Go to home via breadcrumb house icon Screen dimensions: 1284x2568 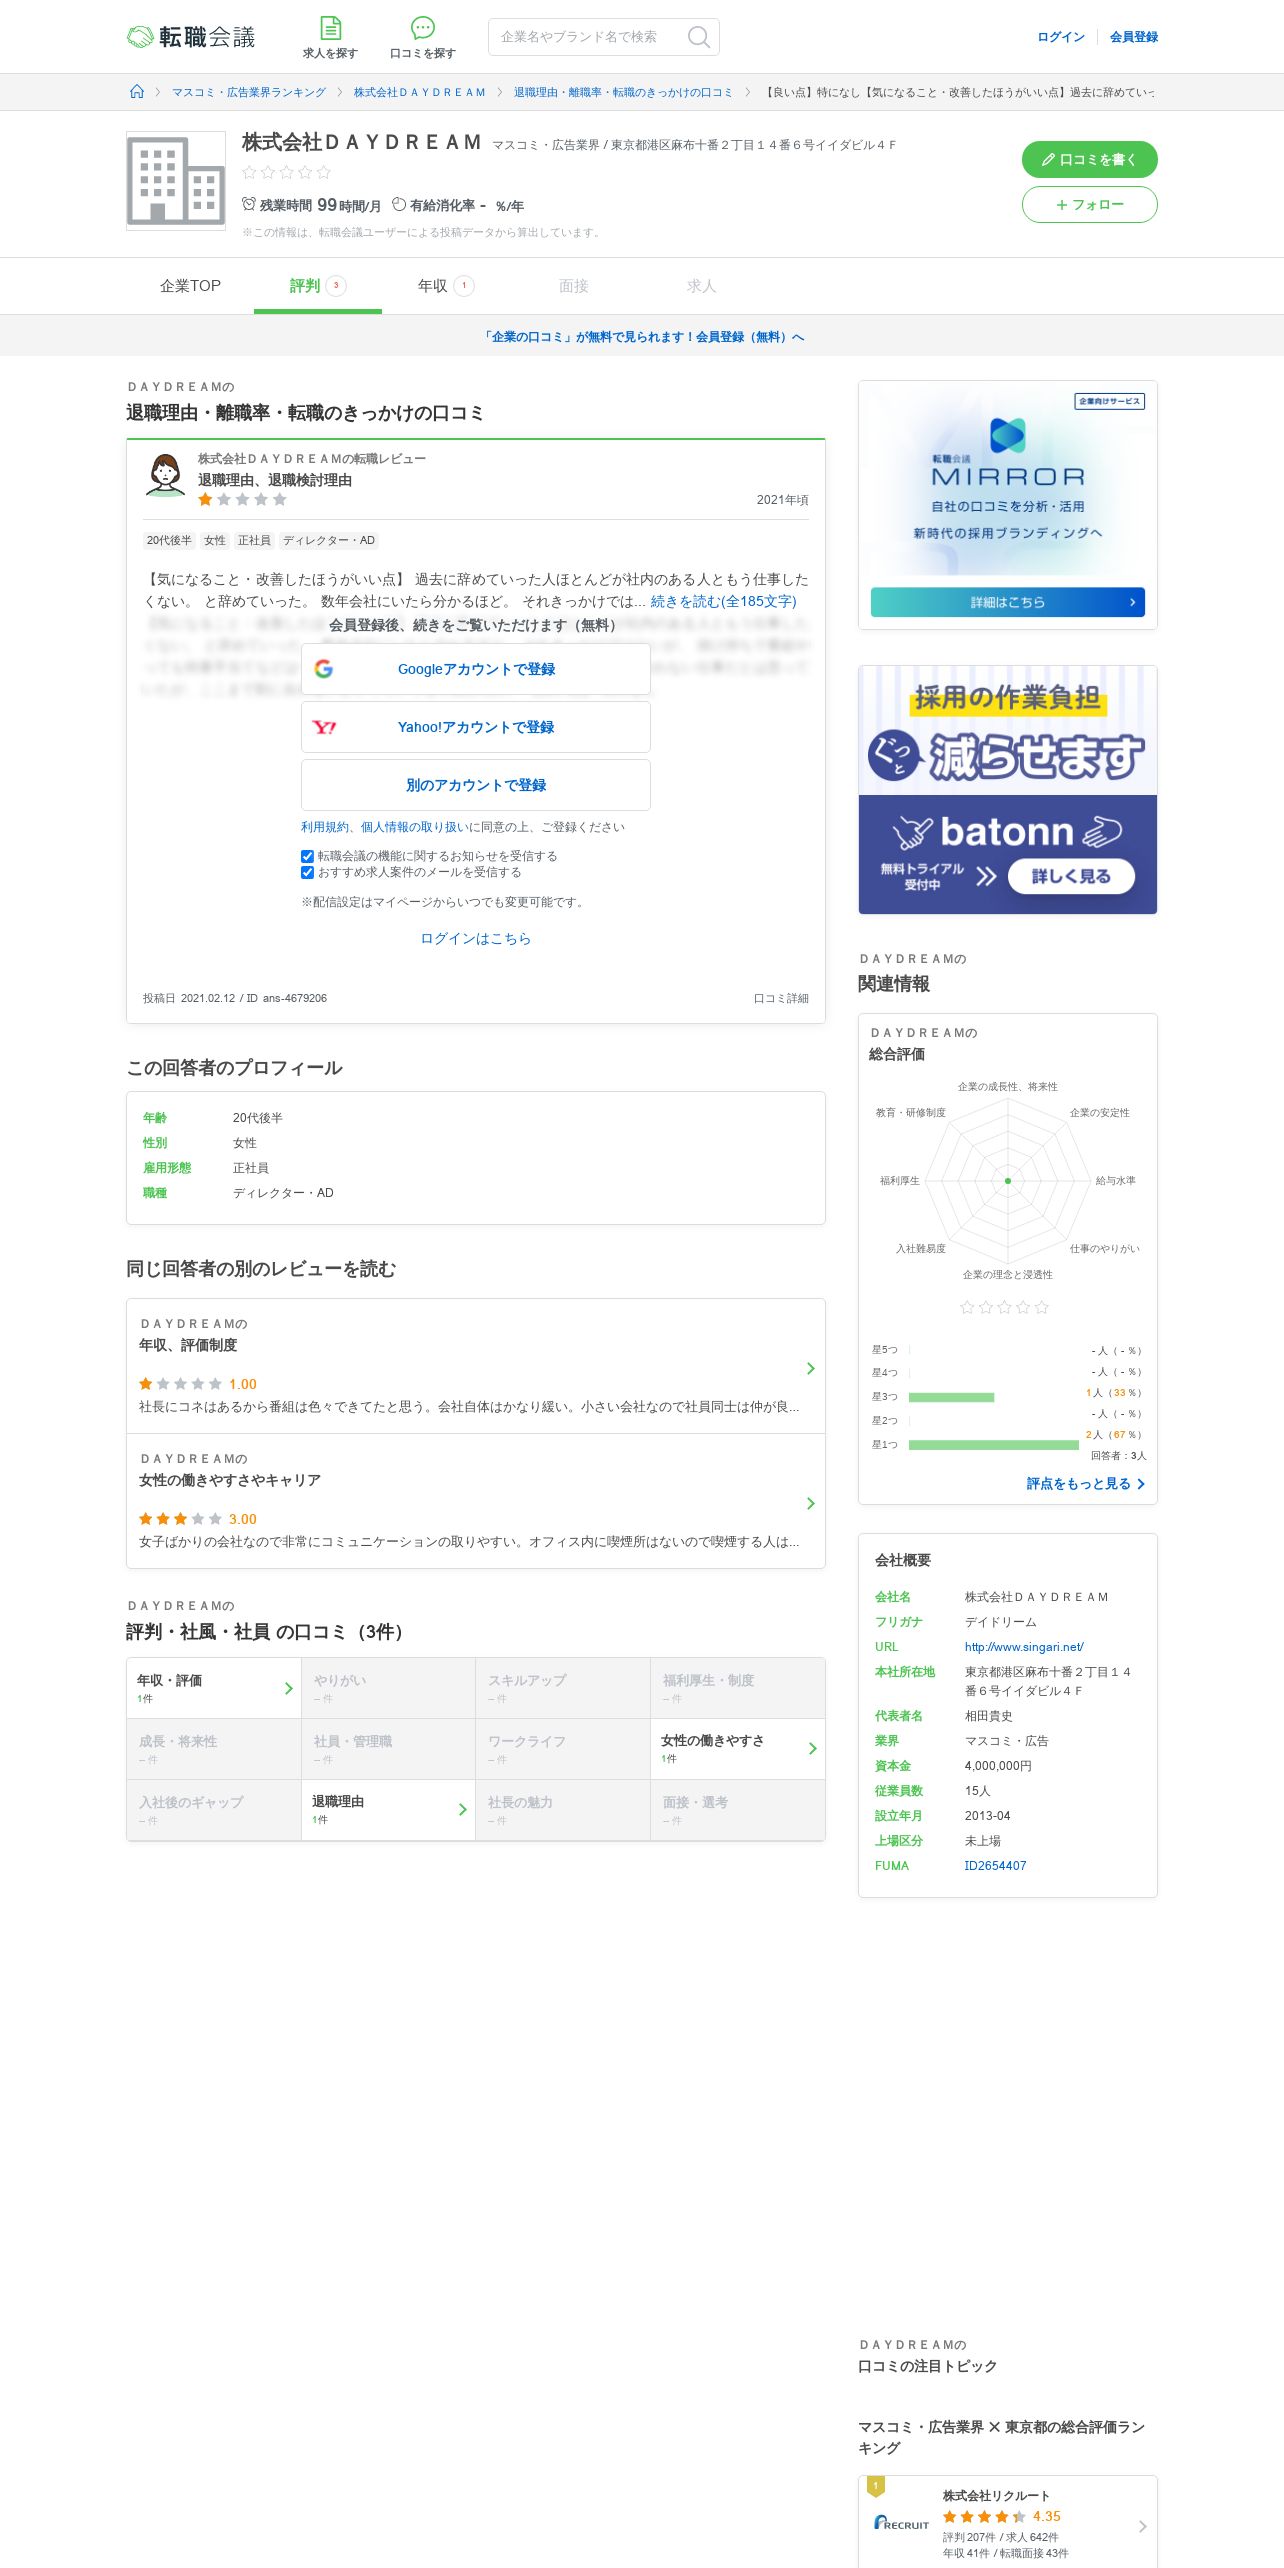[137, 92]
